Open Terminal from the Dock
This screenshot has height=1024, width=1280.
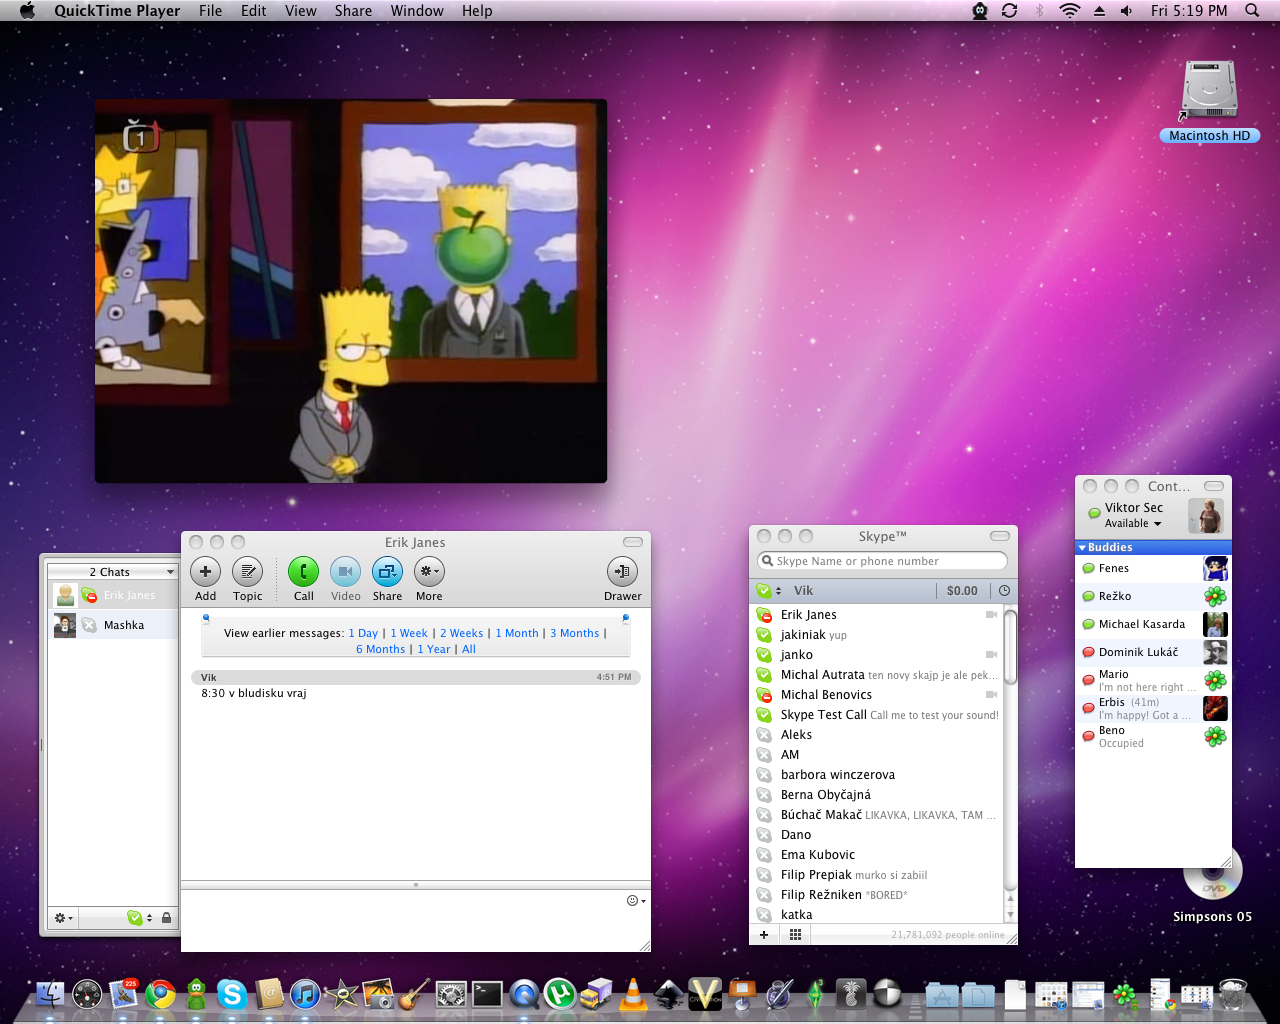pos(487,994)
